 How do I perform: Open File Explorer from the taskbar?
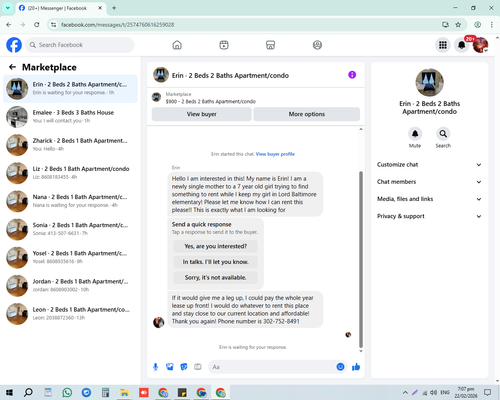[124, 392]
